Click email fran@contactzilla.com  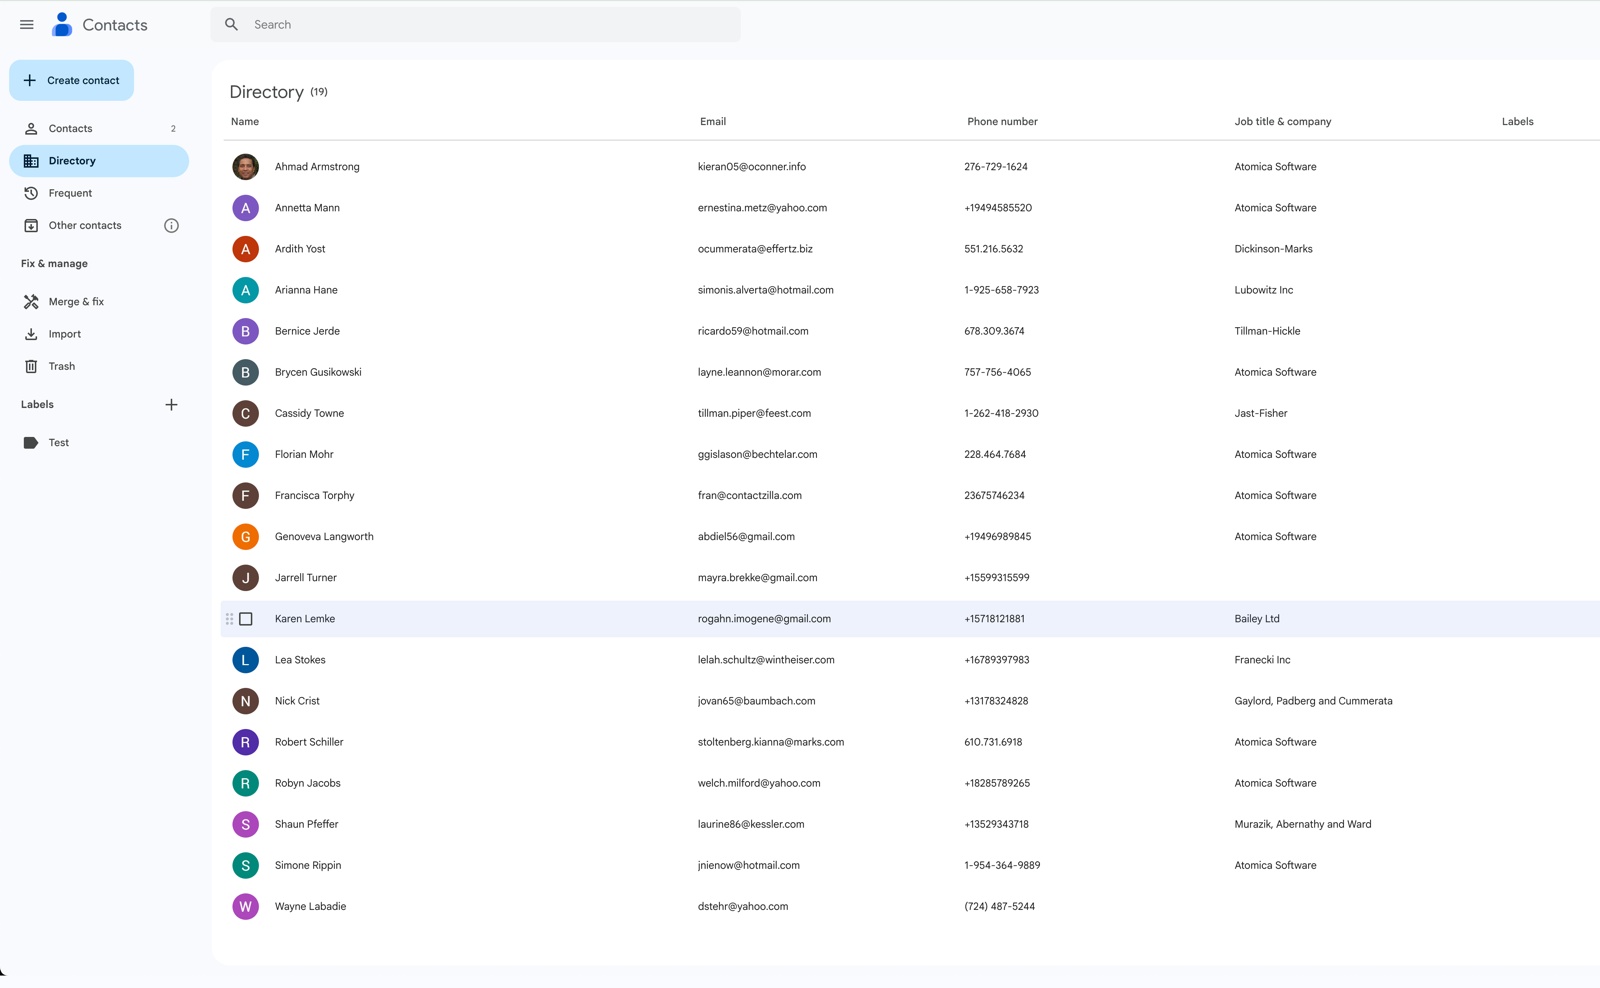pyautogui.click(x=750, y=495)
